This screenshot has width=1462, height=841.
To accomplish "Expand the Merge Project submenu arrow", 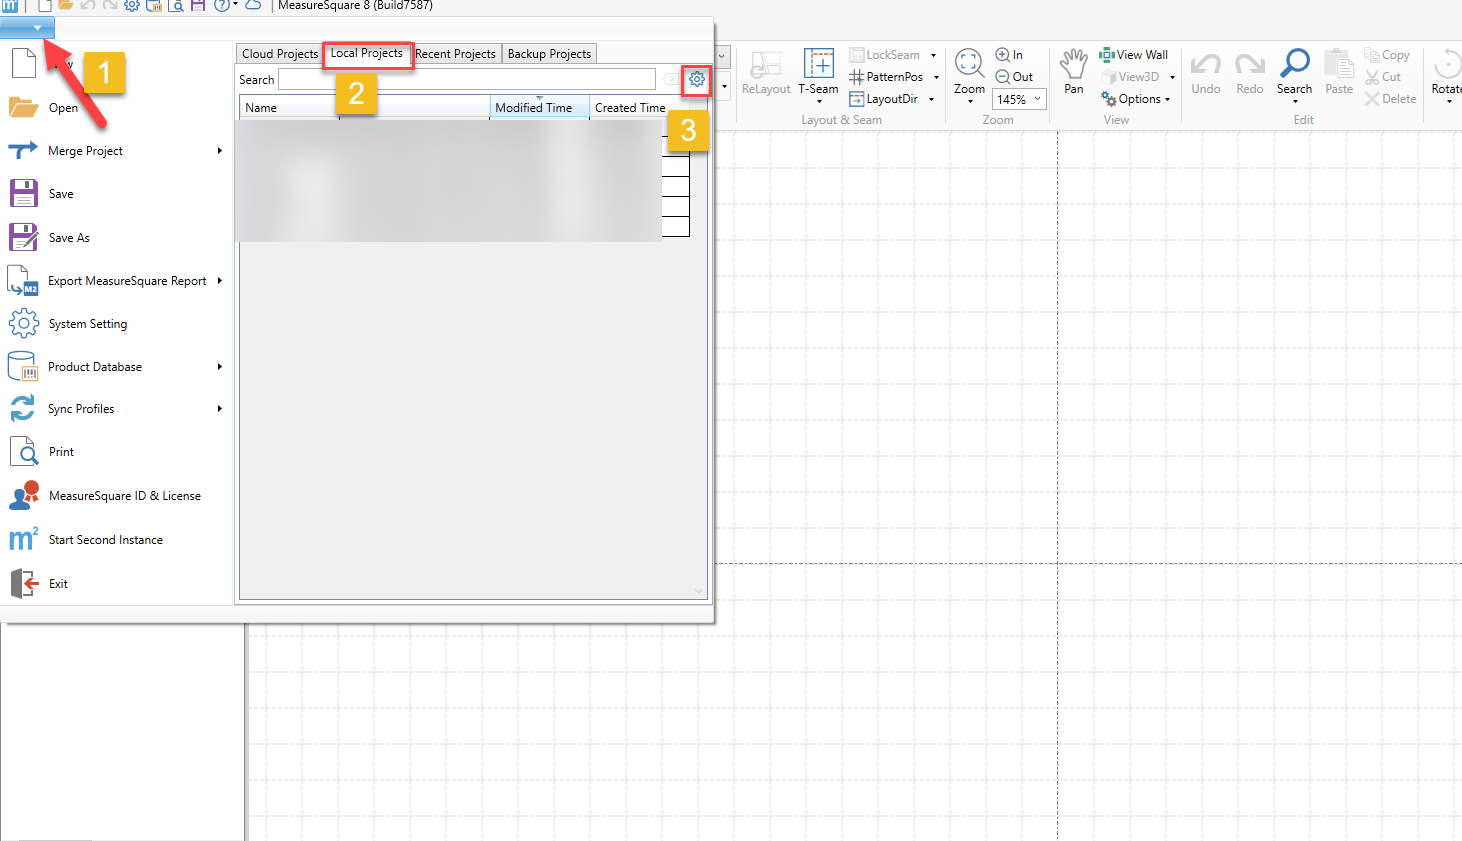I will pyautogui.click(x=220, y=151).
